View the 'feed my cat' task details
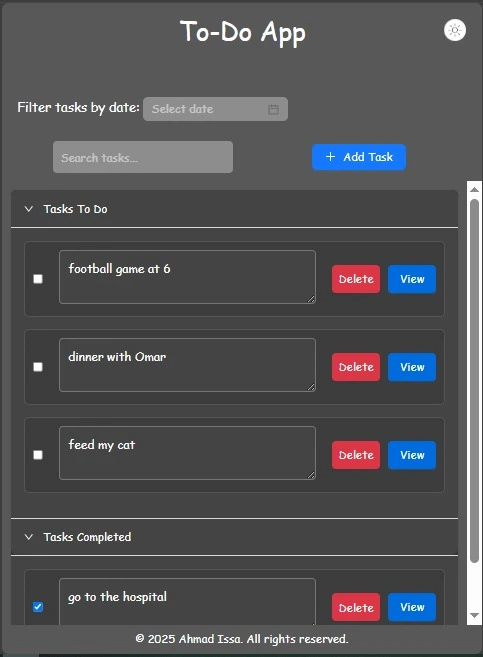483x657 pixels. (412, 455)
